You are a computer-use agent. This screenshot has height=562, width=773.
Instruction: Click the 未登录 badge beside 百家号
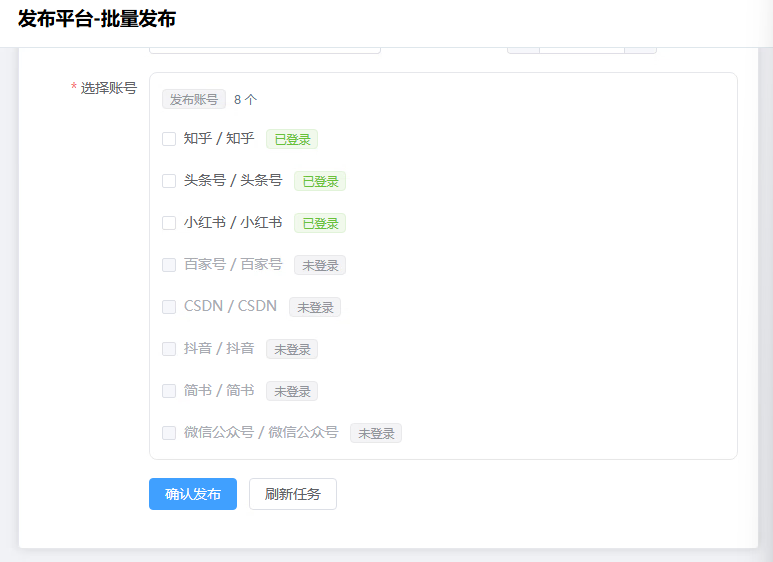(x=320, y=265)
